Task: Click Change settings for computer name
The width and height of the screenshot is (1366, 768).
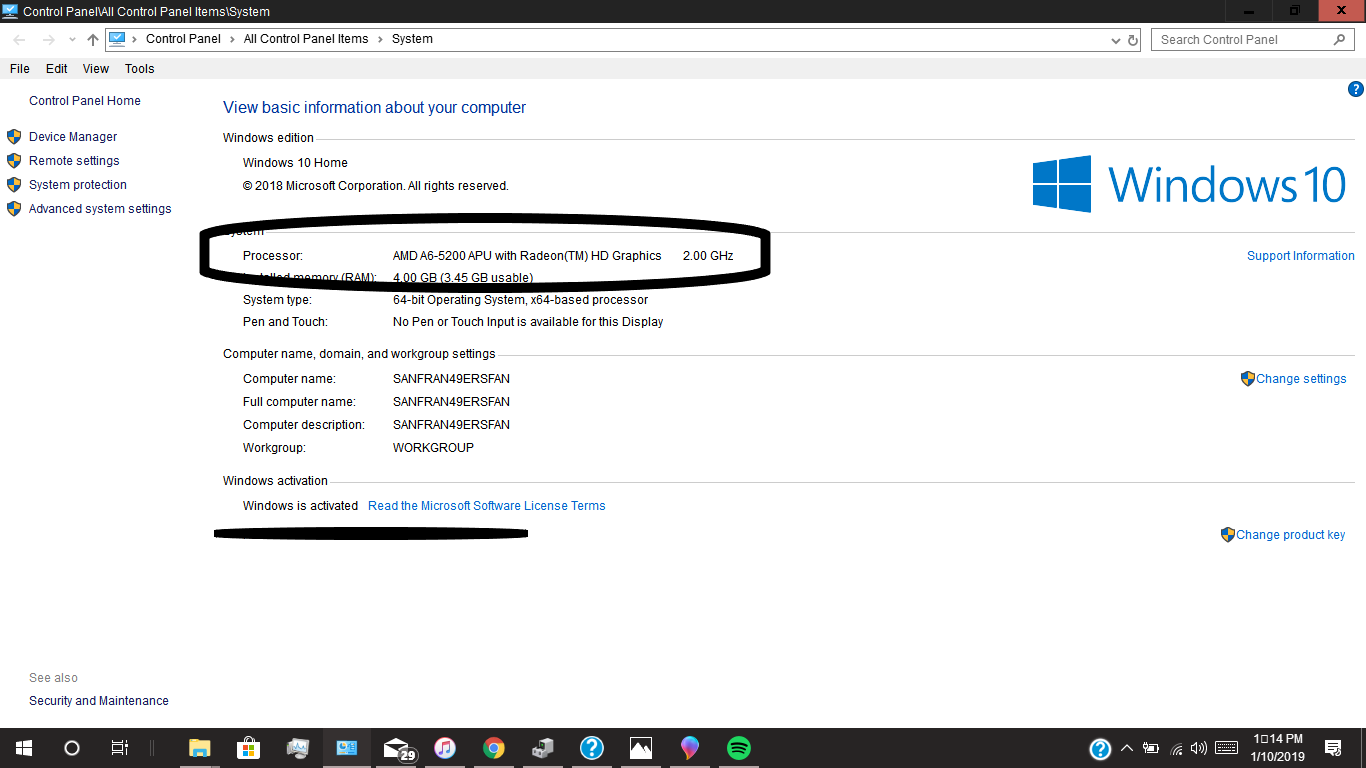Action: pyautogui.click(x=1301, y=379)
